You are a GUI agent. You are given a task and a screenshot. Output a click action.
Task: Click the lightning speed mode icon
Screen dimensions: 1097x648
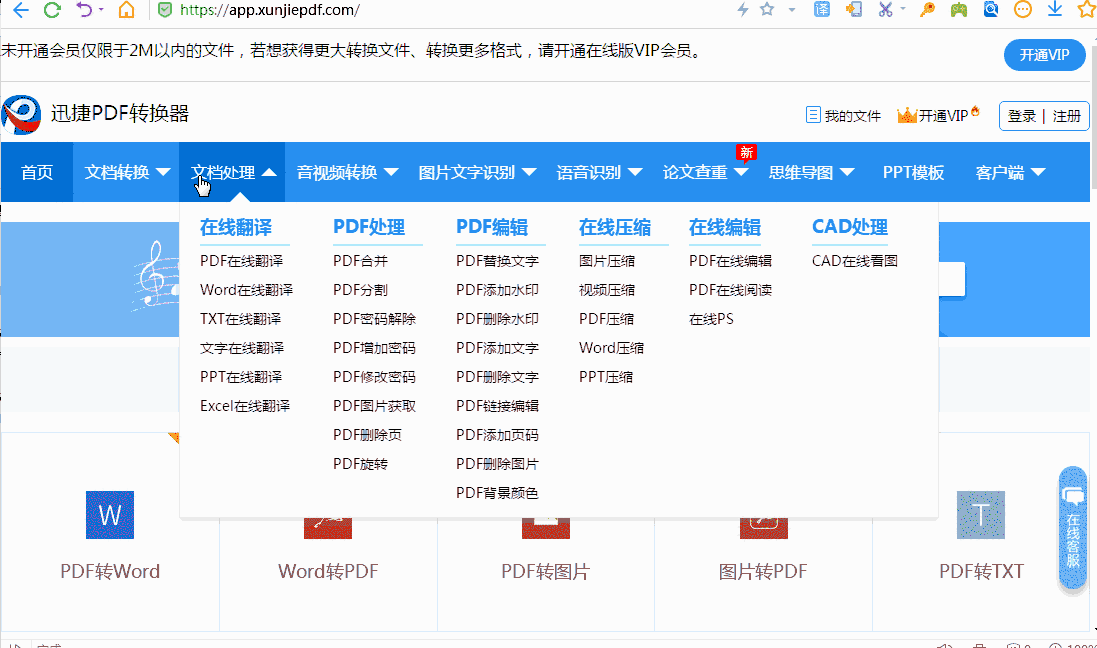pos(743,9)
